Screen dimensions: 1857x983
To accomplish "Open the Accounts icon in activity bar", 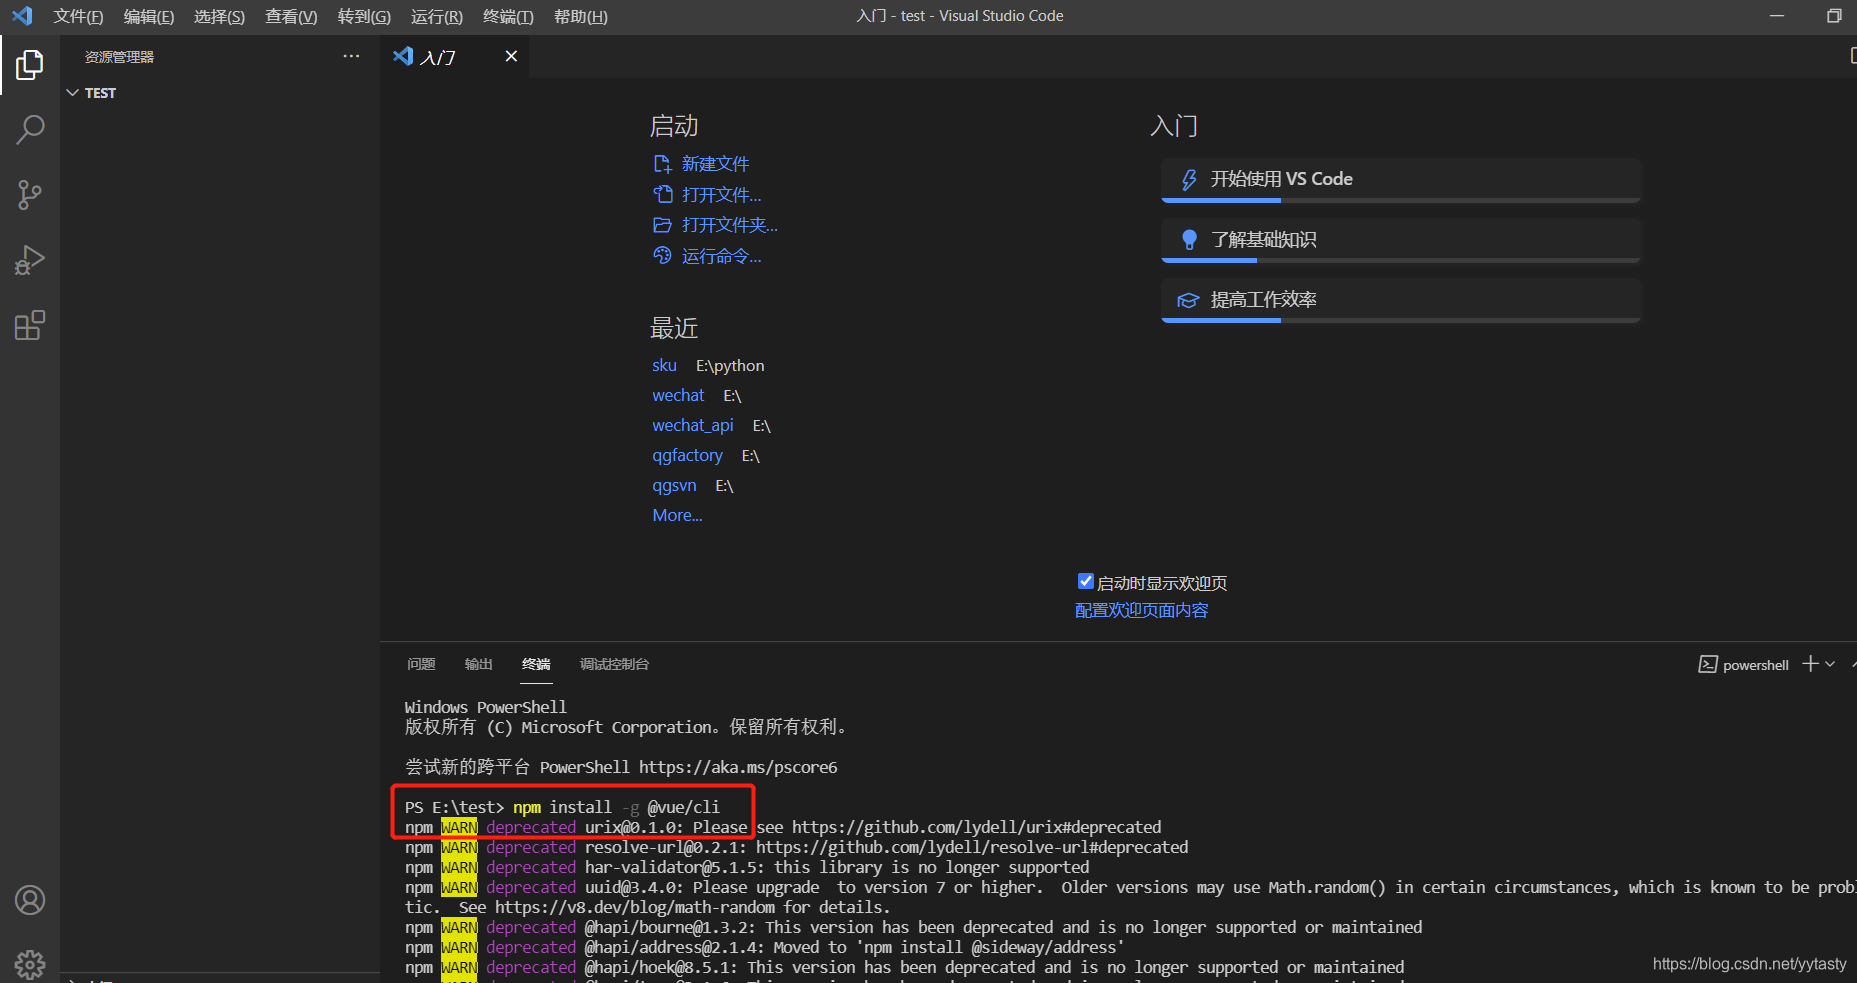I will (x=30, y=900).
